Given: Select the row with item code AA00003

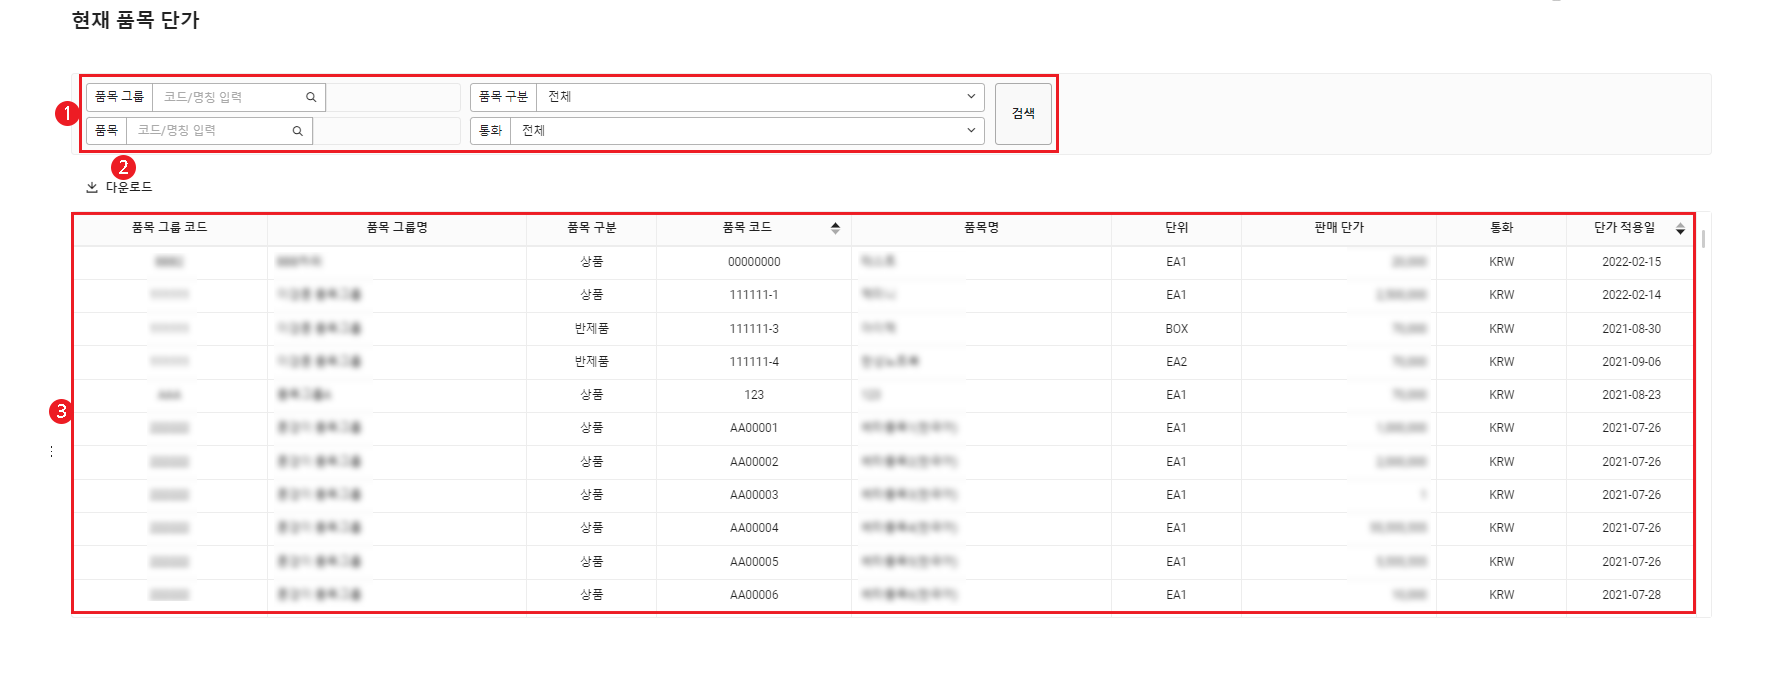Looking at the screenshot, I should 754,495.
